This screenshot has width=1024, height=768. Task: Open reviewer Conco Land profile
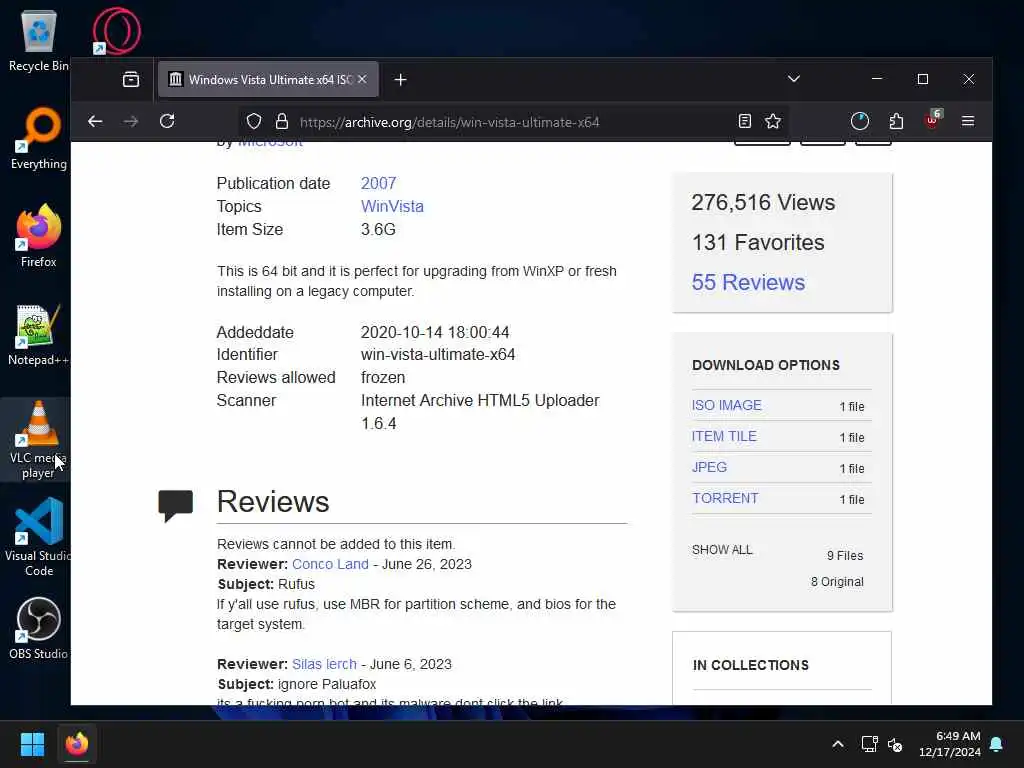pyautogui.click(x=330, y=564)
